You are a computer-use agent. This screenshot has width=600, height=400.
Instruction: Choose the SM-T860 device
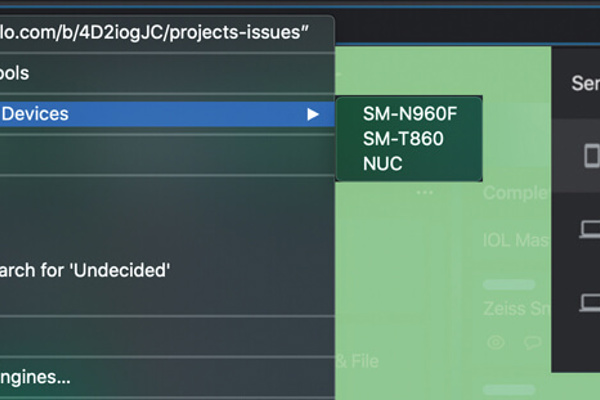click(x=403, y=139)
